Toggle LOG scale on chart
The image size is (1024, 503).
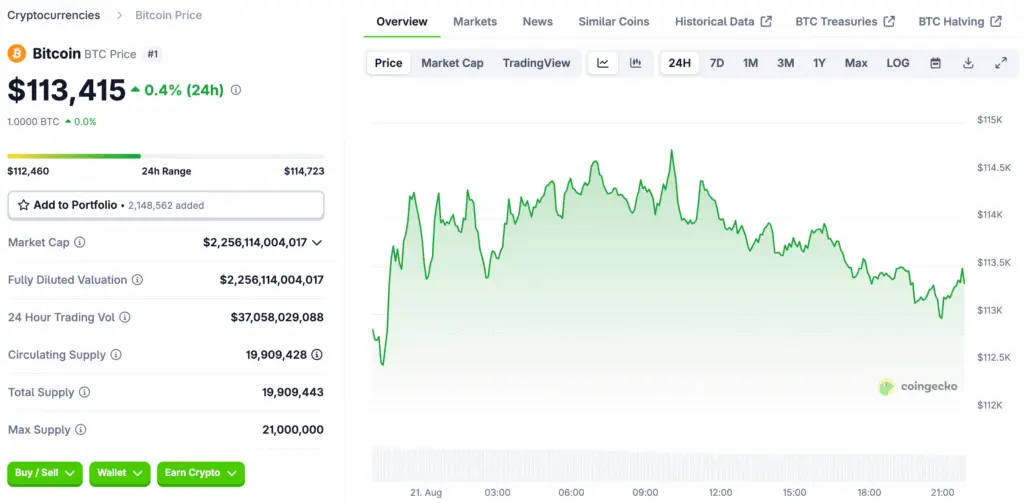click(x=898, y=63)
